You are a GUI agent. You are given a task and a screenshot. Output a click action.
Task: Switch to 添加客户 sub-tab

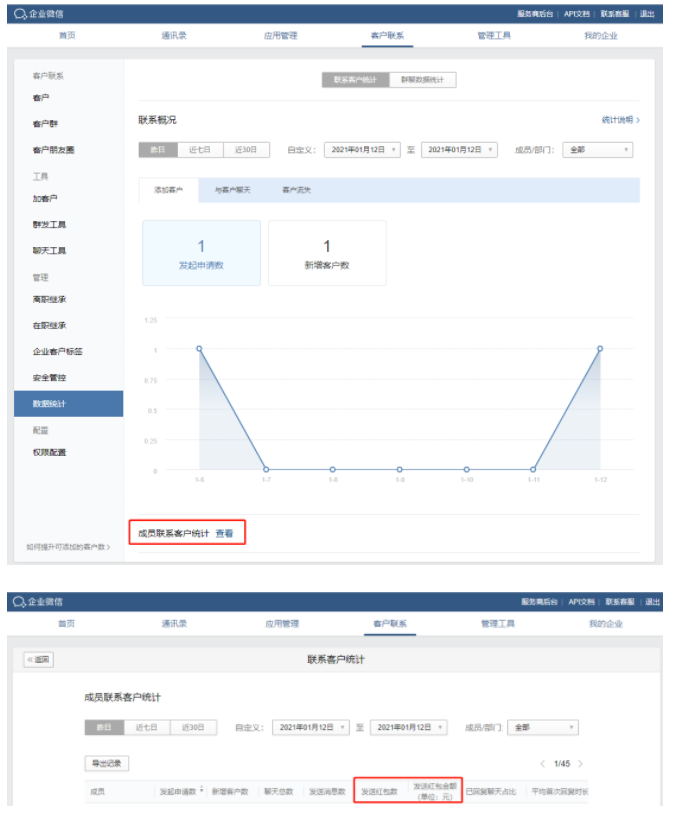(168, 190)
